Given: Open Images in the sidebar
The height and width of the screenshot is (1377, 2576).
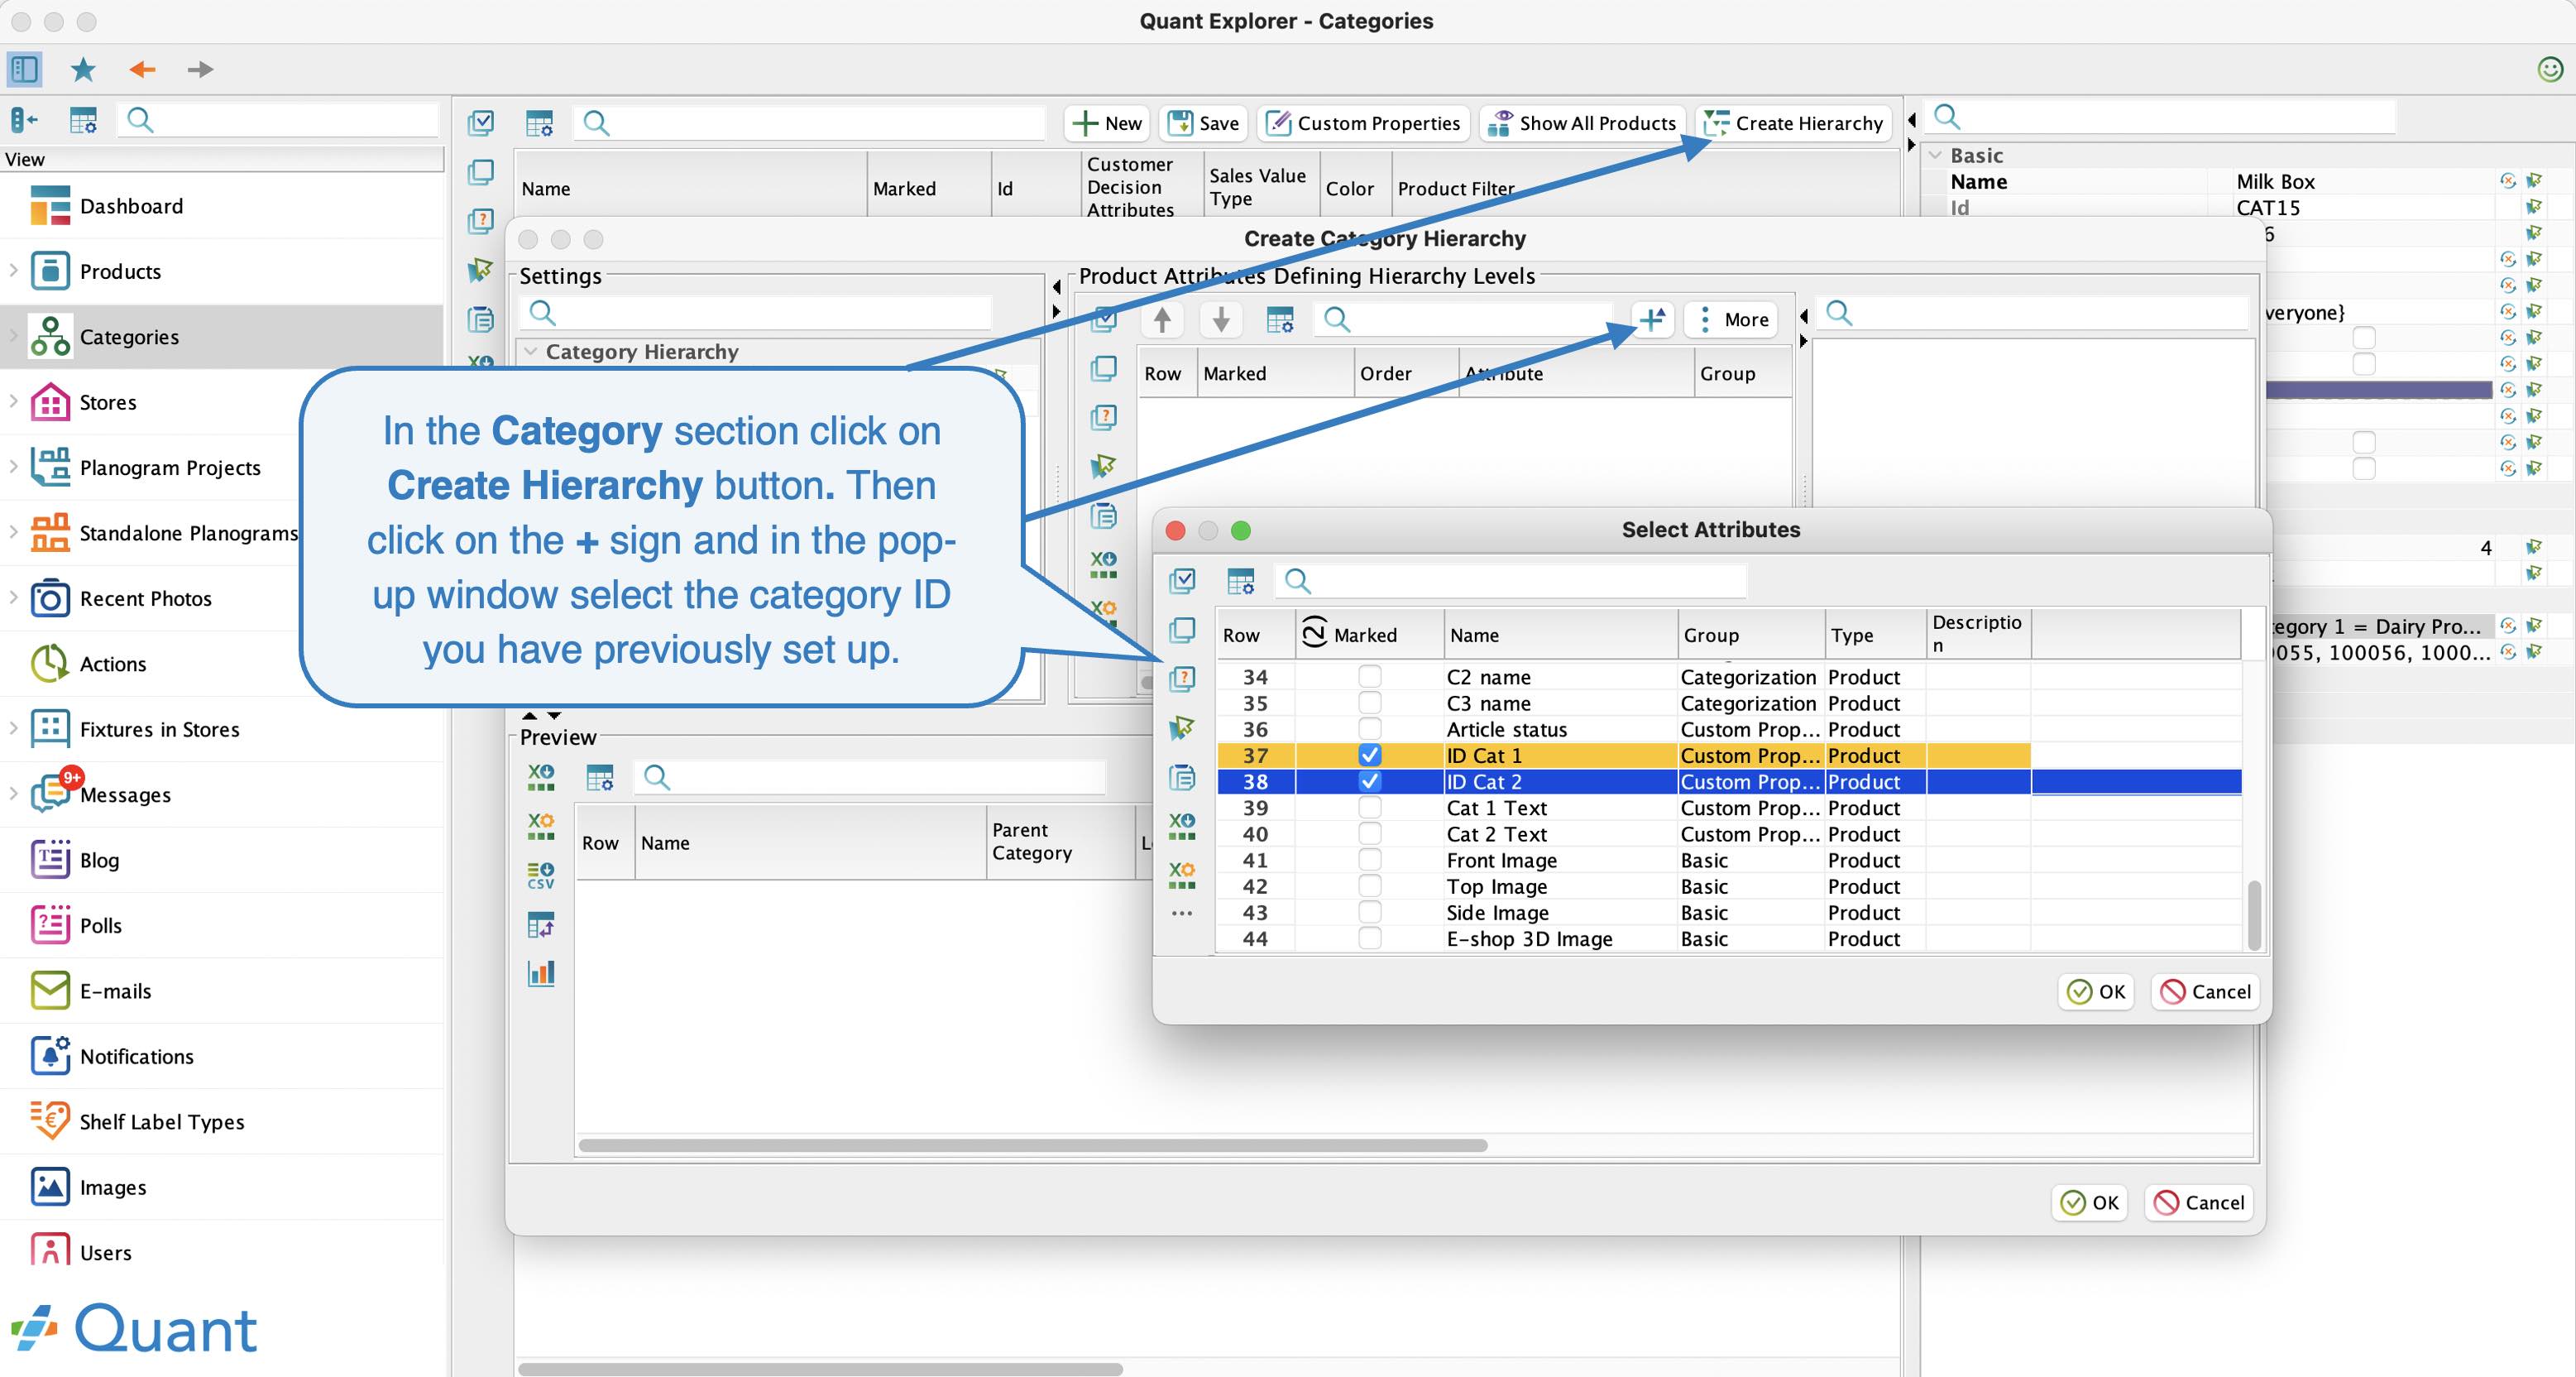Looking at the screenshot, I should pyautogui.click(x=112, y=1188).
